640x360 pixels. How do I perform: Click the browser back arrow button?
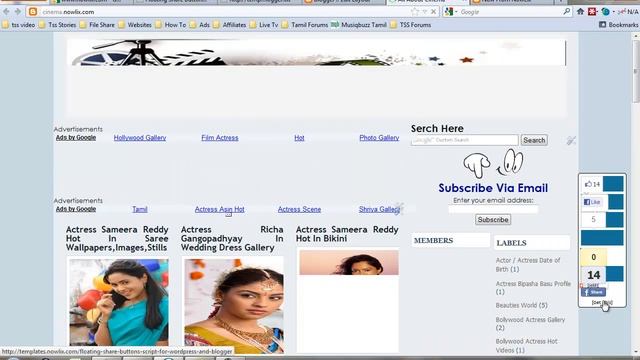click(x=6, y=12)
